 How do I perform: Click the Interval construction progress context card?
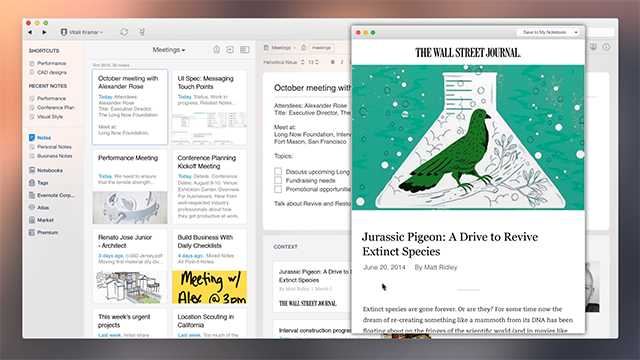(x=312, y=329)
